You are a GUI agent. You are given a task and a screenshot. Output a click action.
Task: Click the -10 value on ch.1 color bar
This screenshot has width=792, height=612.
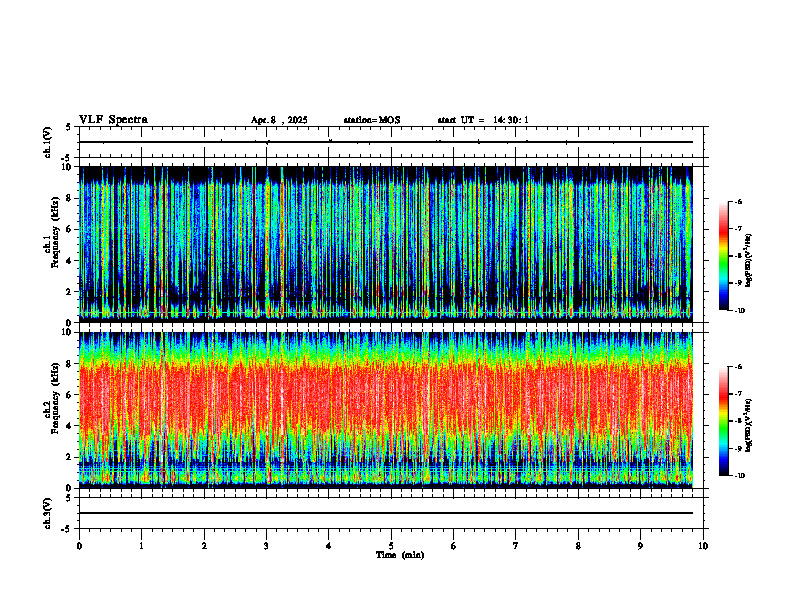(x=739, y=311)
